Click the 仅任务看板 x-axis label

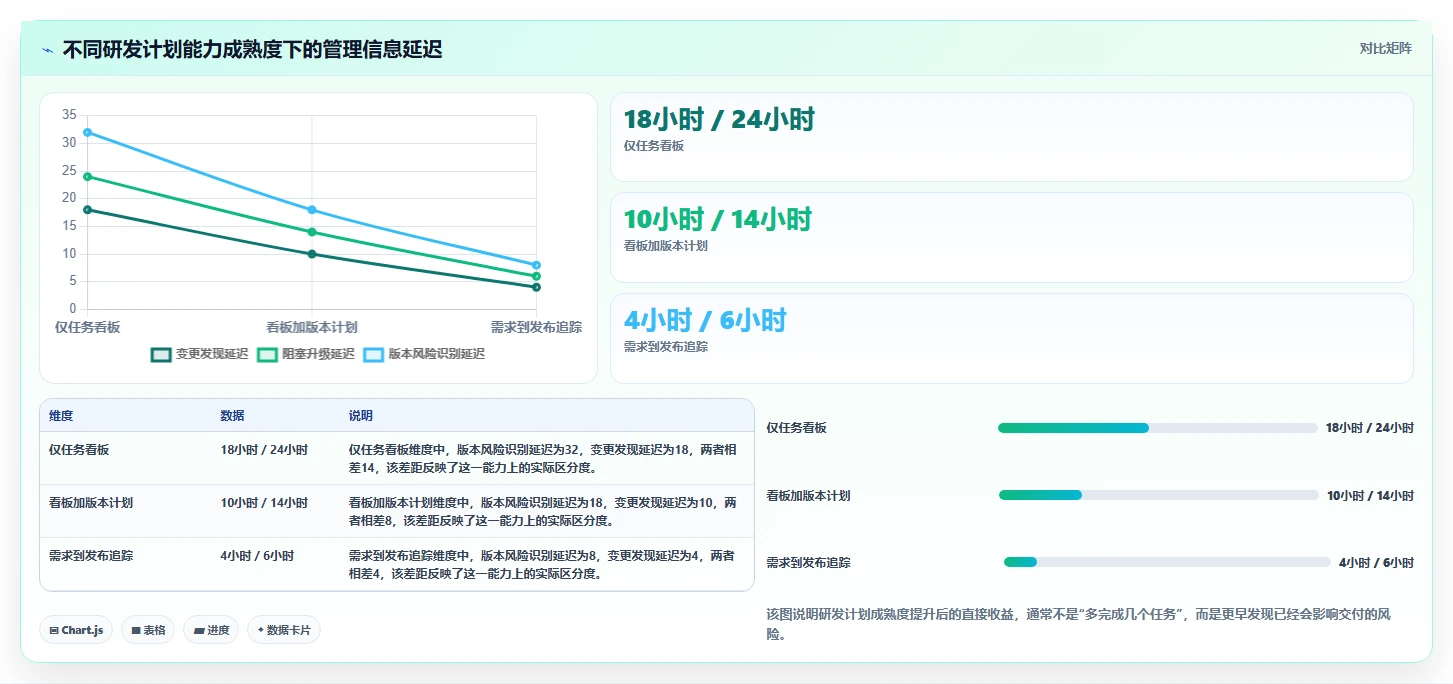tap(88, 327)
